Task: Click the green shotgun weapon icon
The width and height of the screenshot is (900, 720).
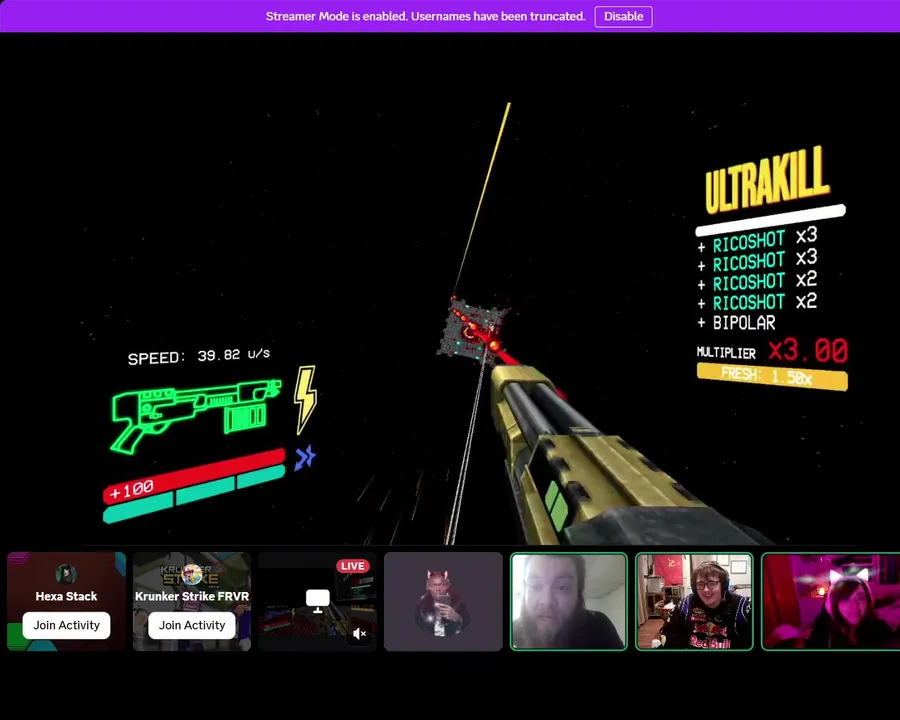Action: coord(195,415)
